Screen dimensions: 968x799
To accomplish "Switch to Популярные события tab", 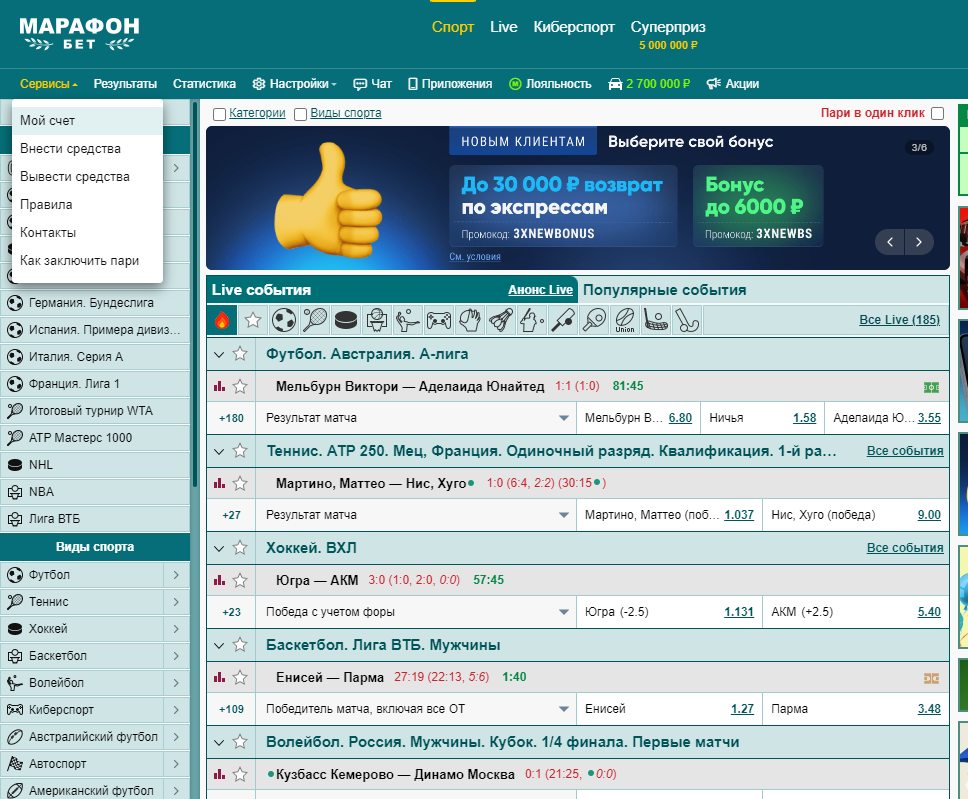I will [664, 290].
